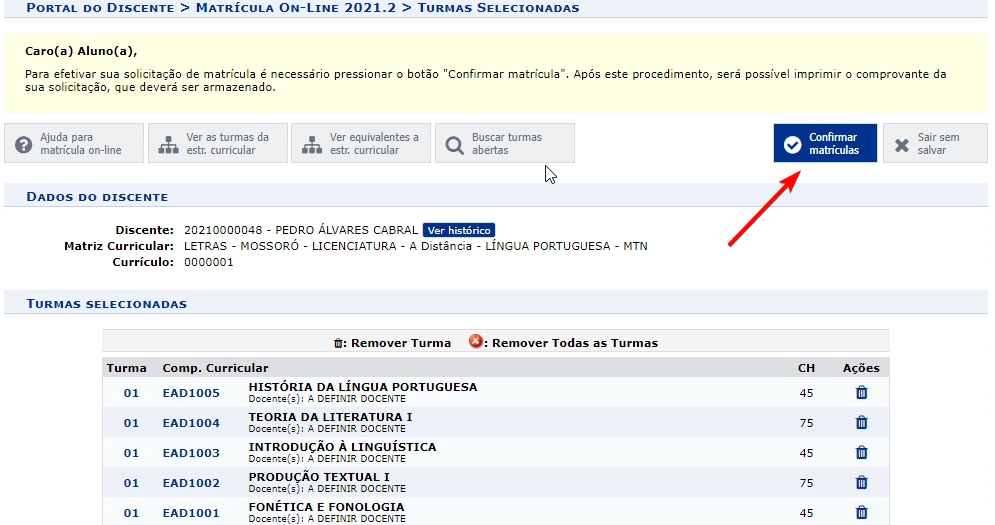
Task: Open Ajuda para matrícula on-line
Action: click(x=74, y=143)
